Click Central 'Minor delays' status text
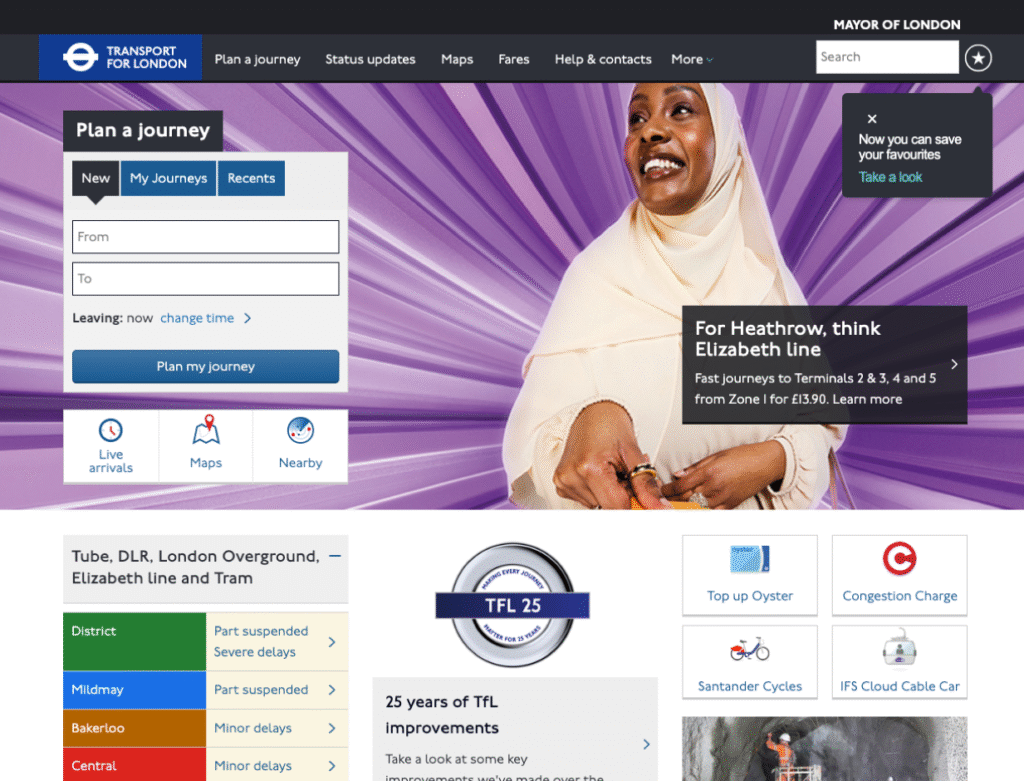The image size is (1024, 781). point(253,766)
